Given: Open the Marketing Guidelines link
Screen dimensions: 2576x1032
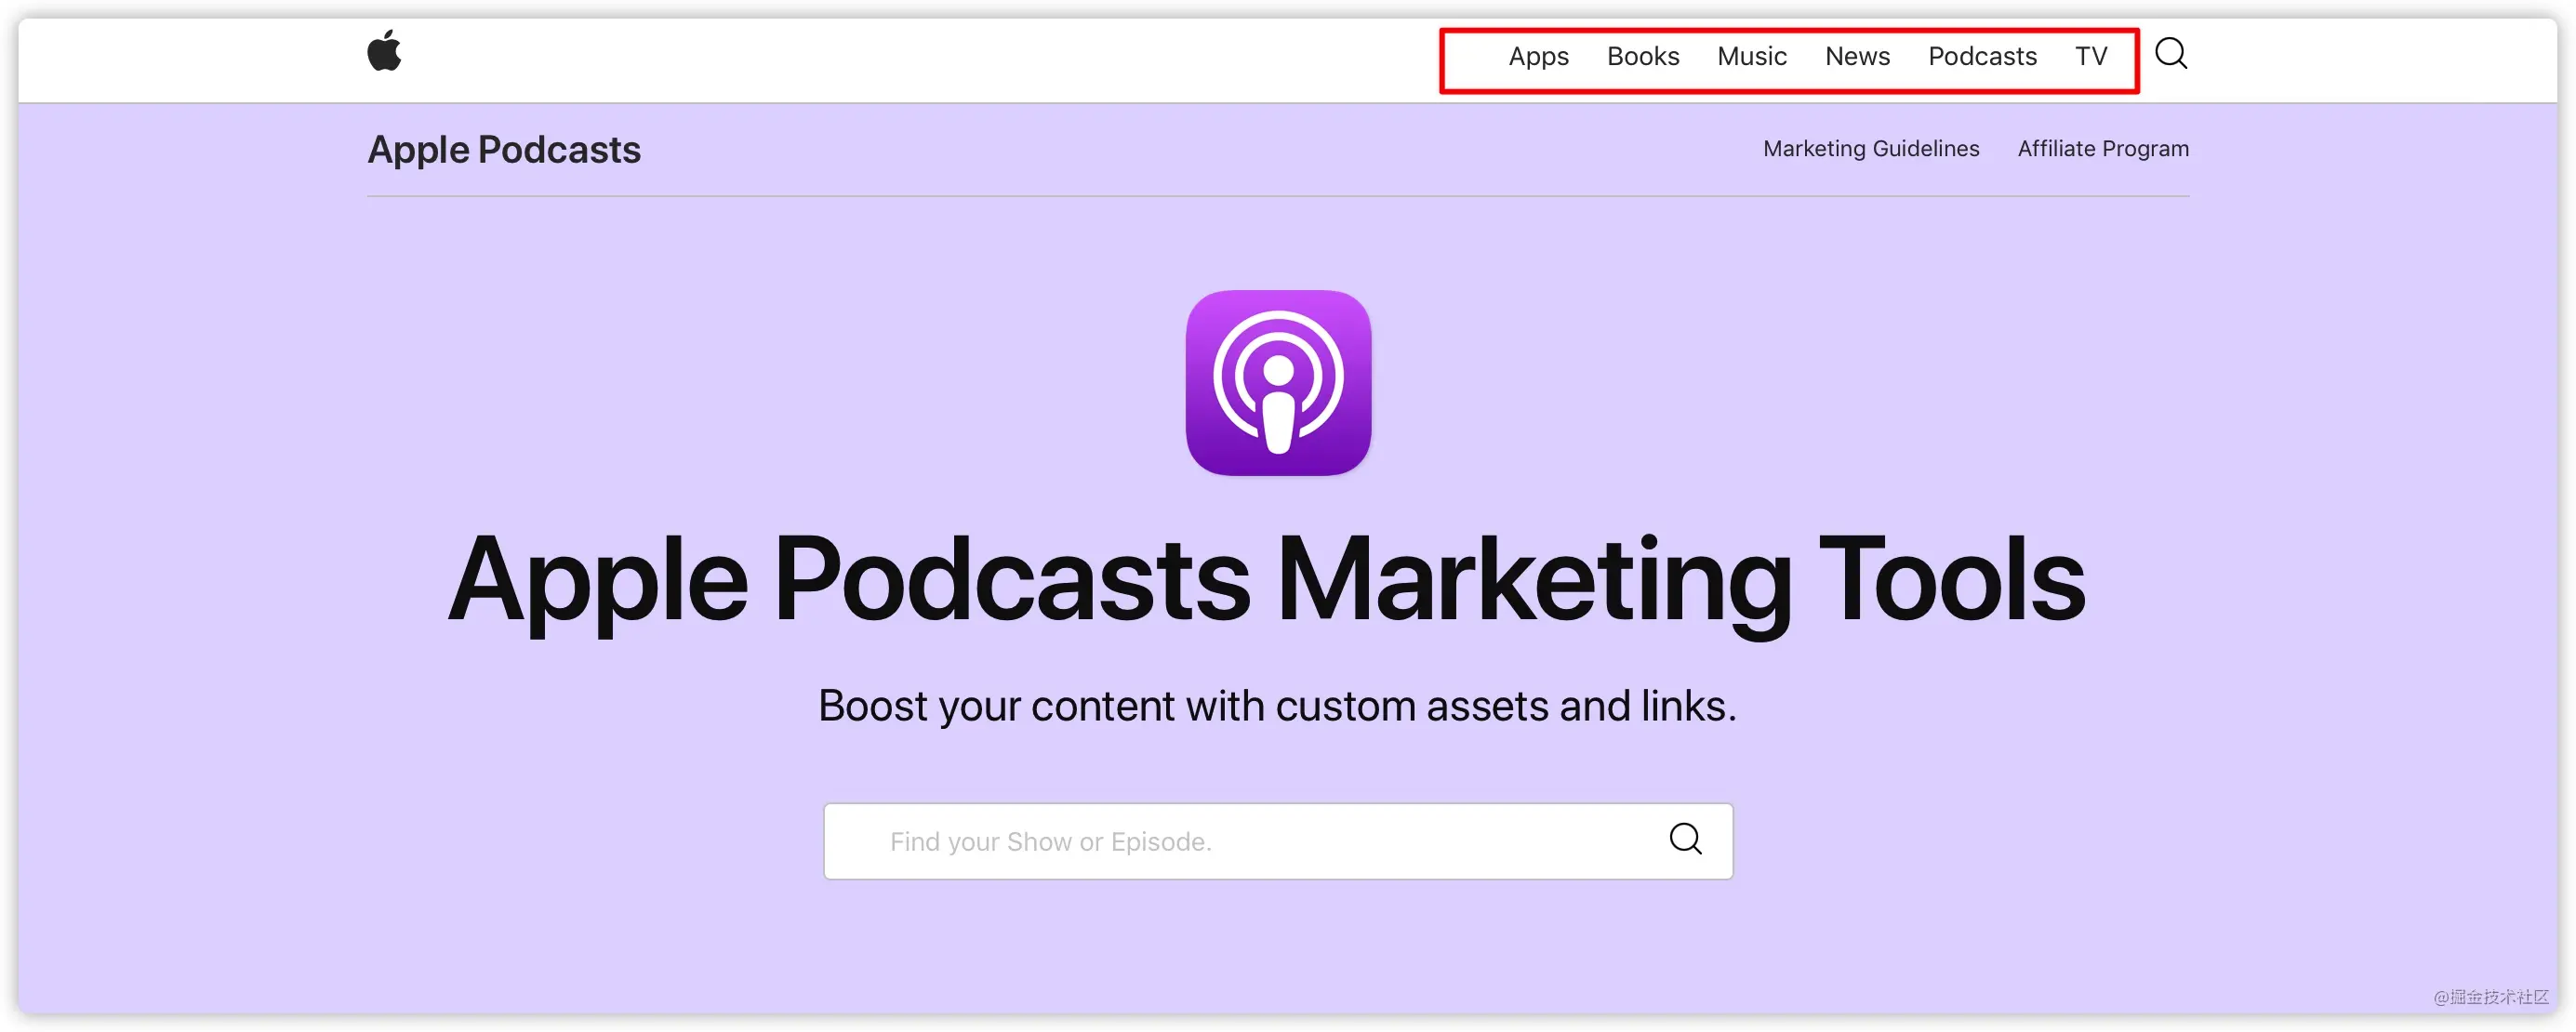Looking at the screenshot, I should [1871, 149].
